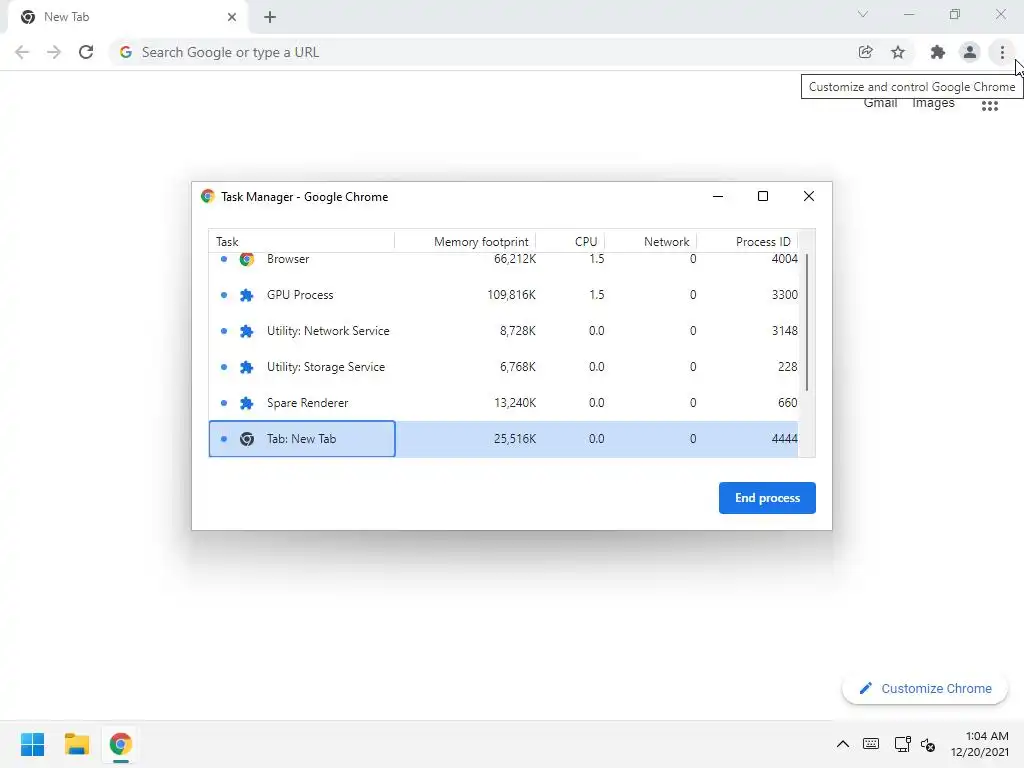Screen dimensions: 1024x768
Task: Close the Task Manager dialog
Action: [808, 196]
